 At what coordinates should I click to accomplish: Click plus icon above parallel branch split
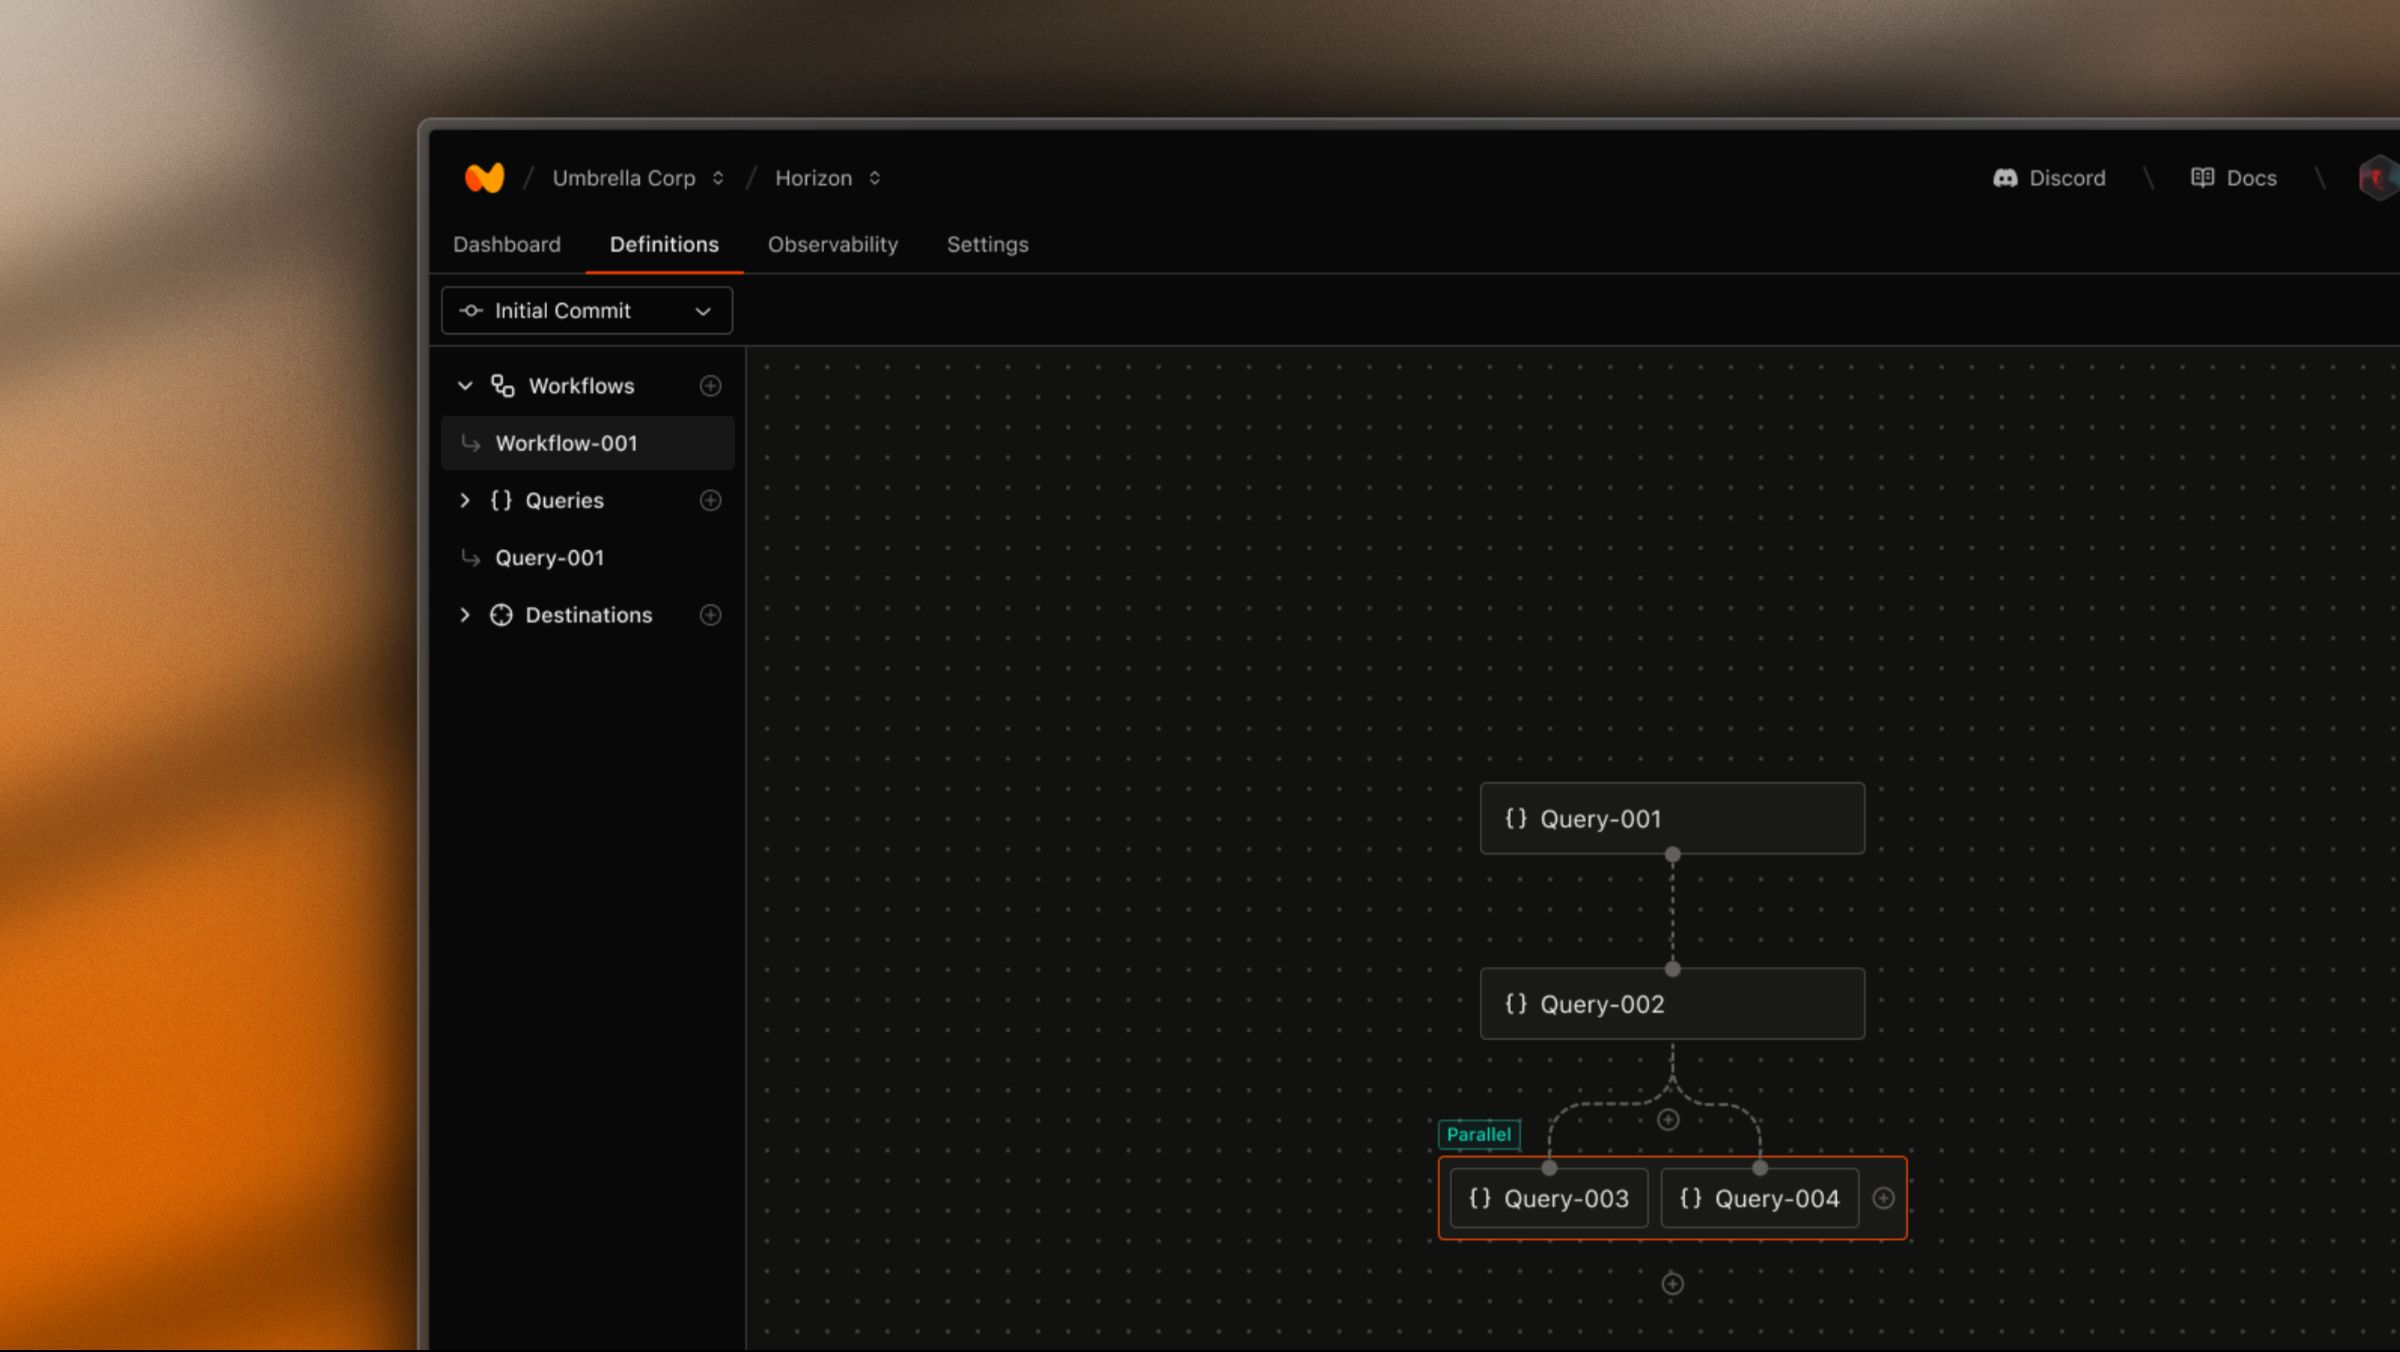[x=1668, y=1120]
